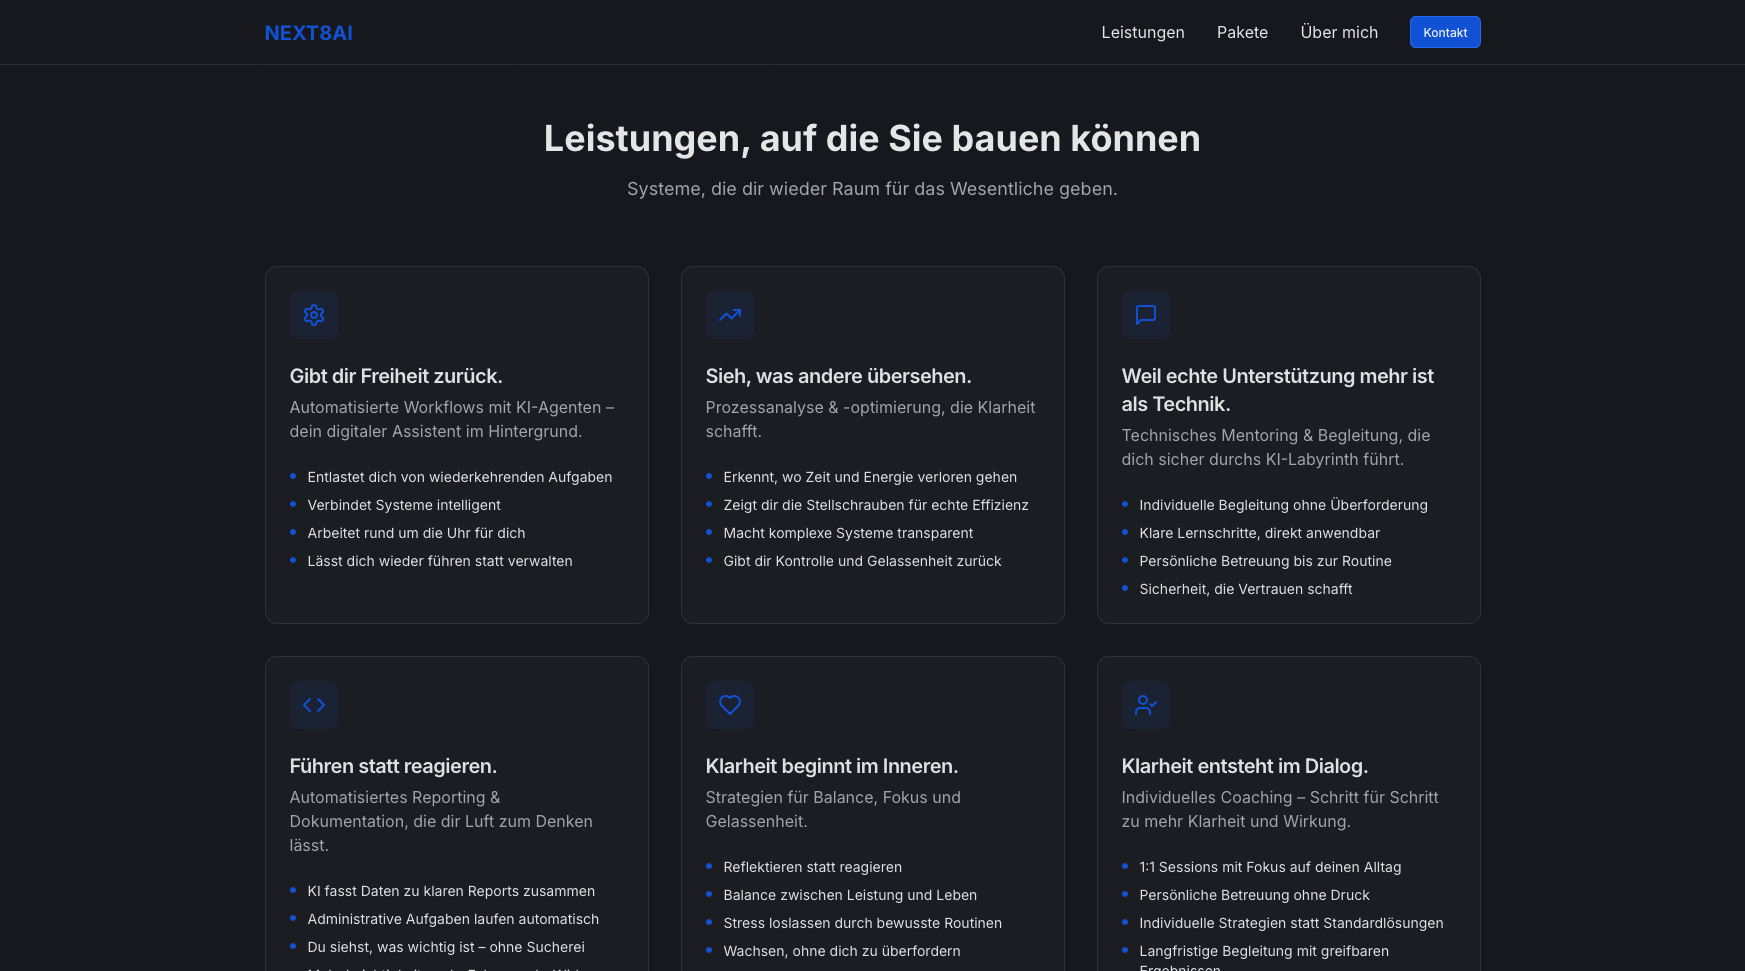The image size is (1745, 971).
Task: Open the 'Pakete' navigation item
Action: point(1242,32)
